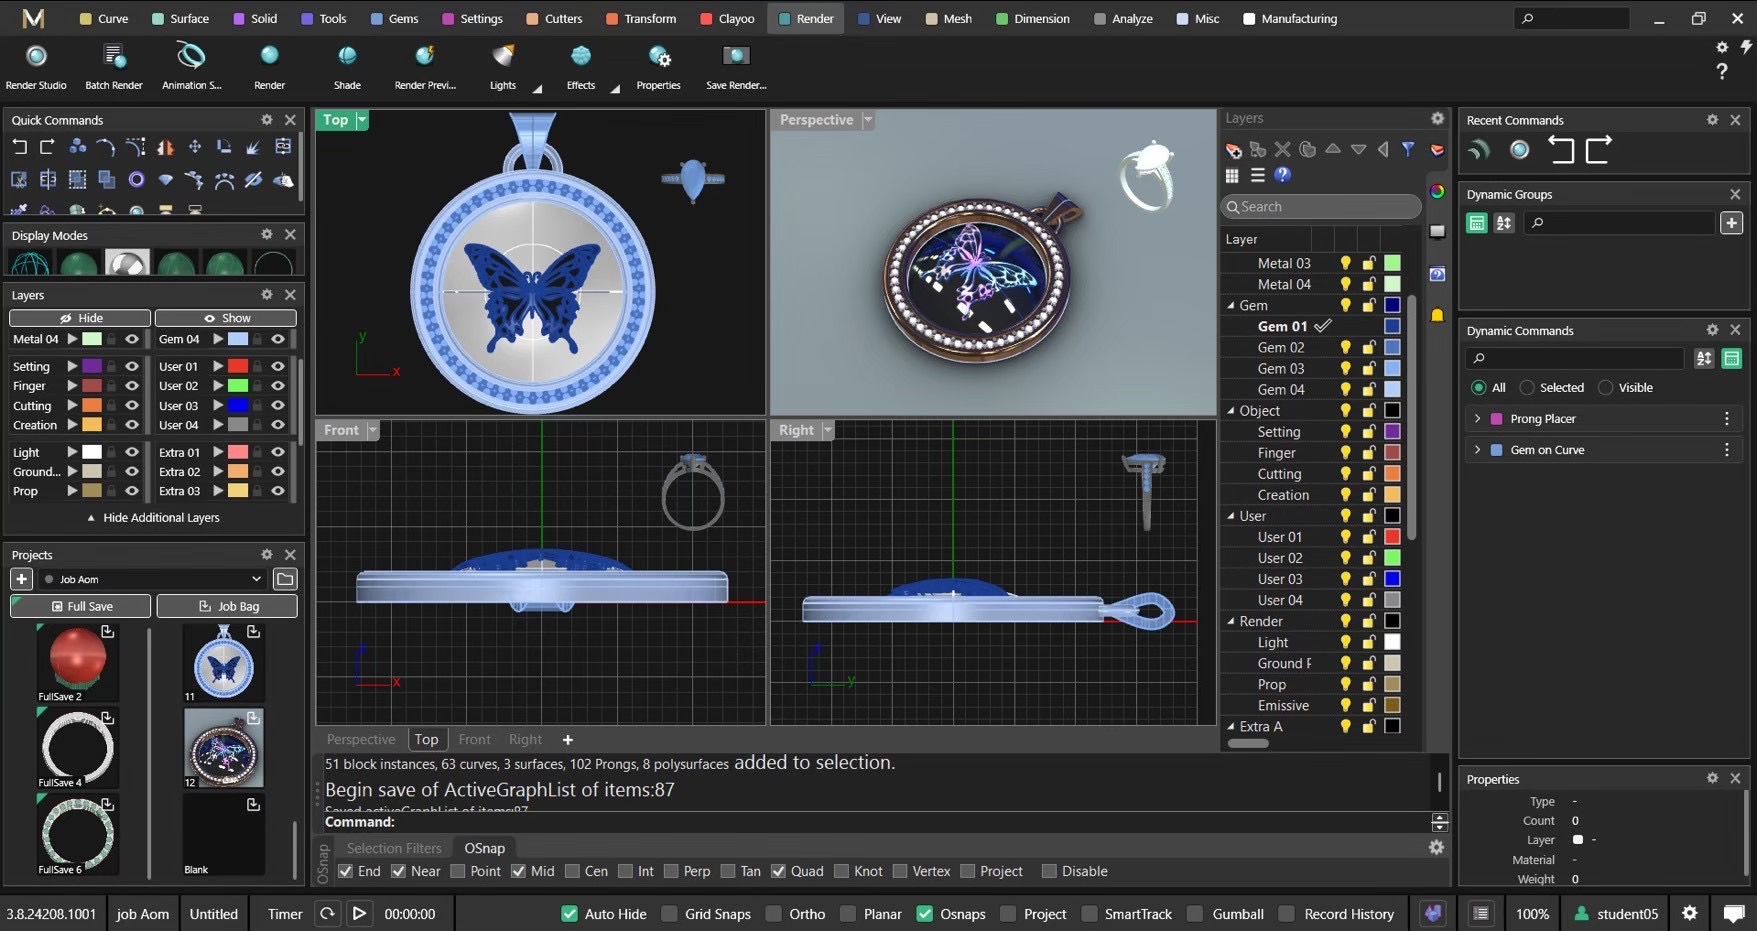Open the Perspective viewport dropdown arrow

point(868,120)
